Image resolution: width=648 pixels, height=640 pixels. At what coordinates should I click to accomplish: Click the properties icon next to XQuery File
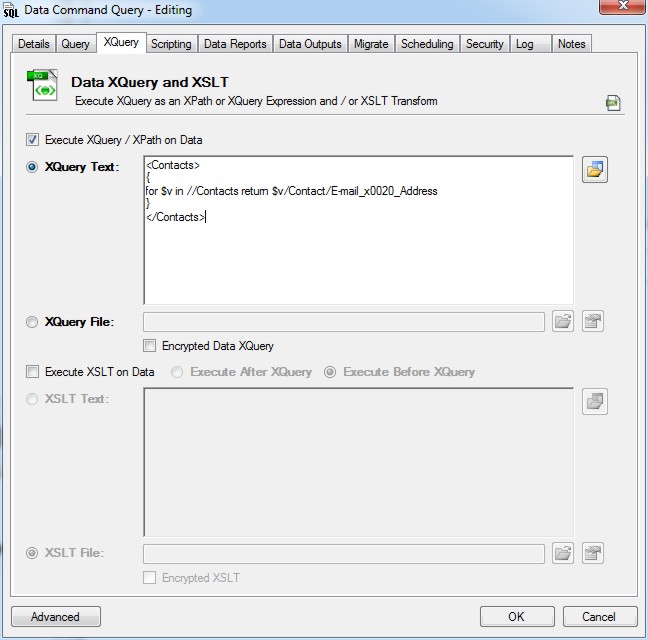click(594, 322)
